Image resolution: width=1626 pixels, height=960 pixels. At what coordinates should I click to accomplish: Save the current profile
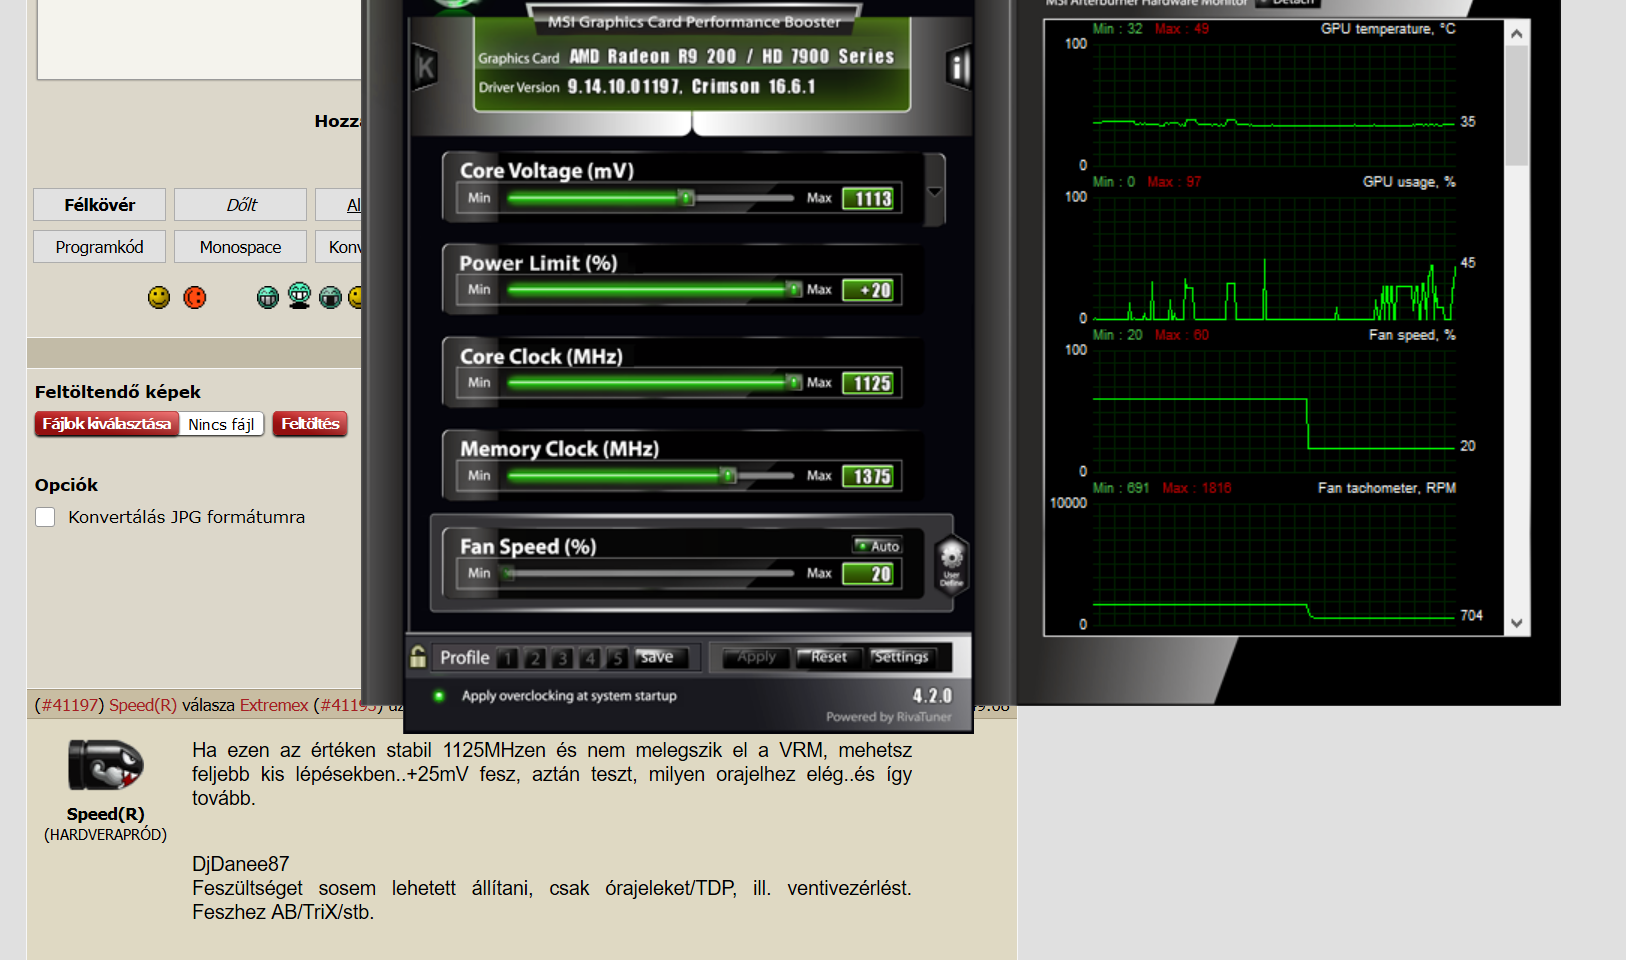pos(660,657)
